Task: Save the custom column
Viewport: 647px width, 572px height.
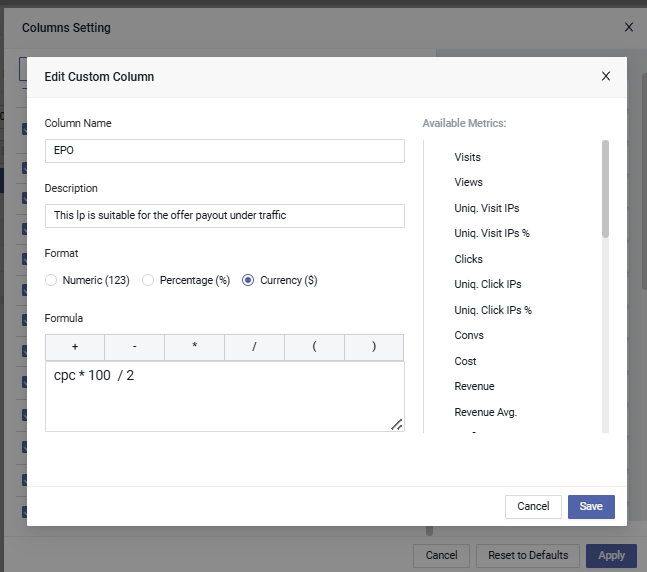Action: 591,507
